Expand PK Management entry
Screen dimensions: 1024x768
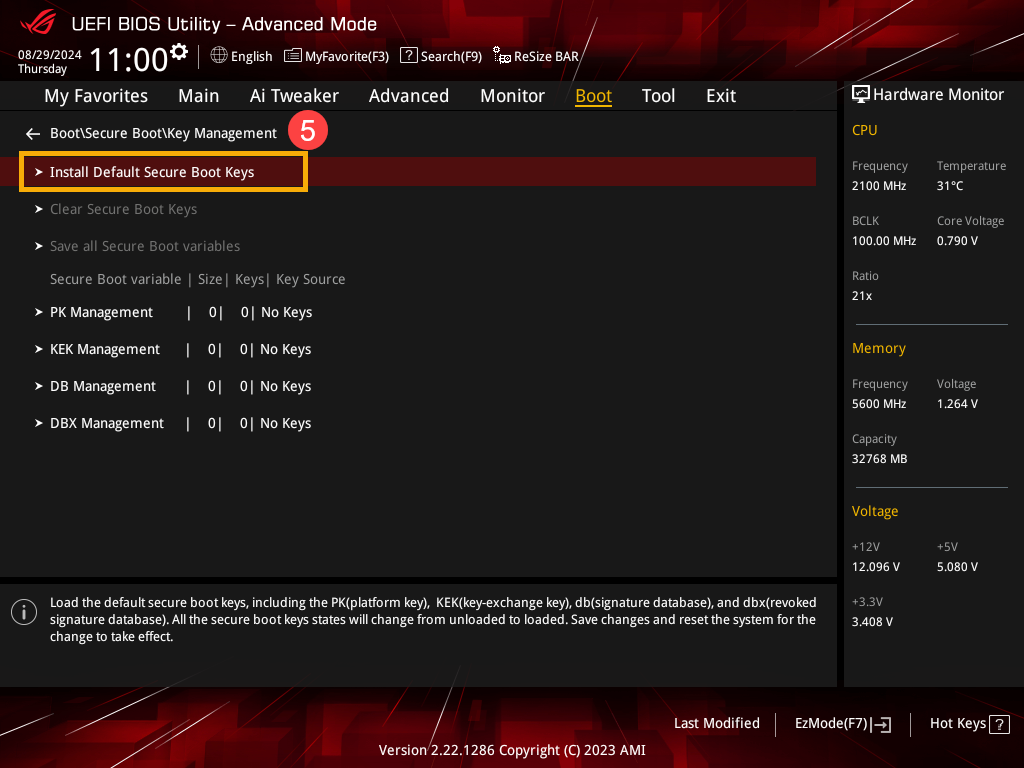click(x=101, y=312)
